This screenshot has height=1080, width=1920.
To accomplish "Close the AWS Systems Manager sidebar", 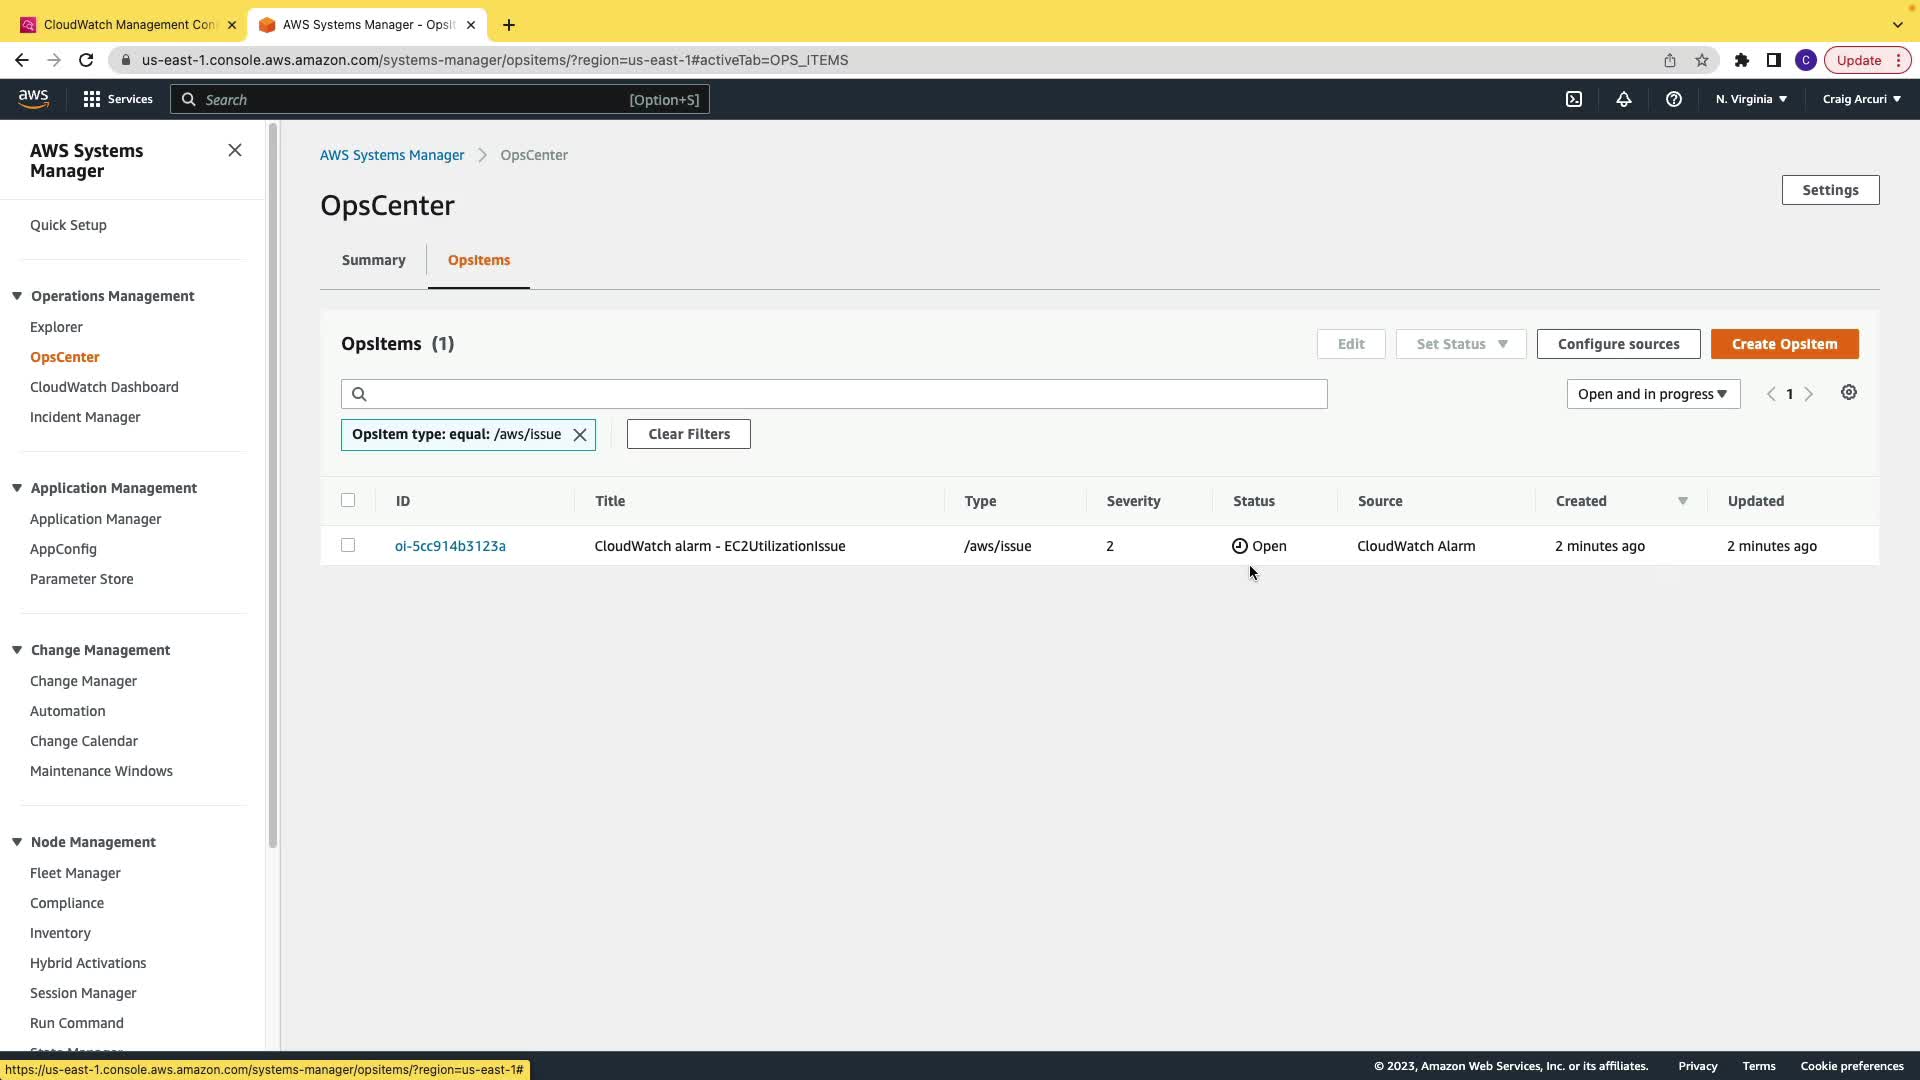I will click(235, 150).
